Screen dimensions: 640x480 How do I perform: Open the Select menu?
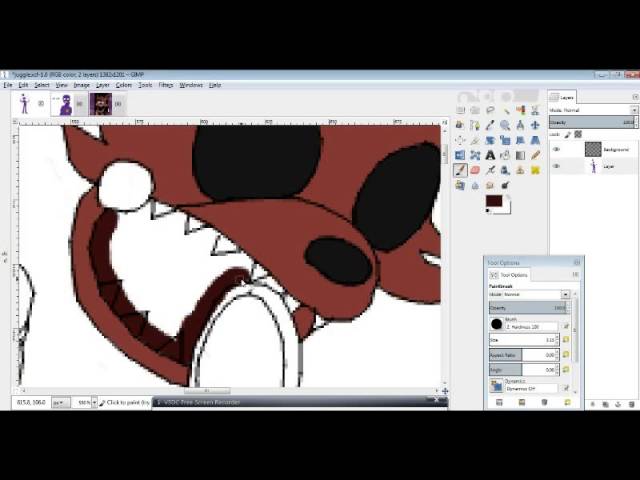(x=42, y=85)
